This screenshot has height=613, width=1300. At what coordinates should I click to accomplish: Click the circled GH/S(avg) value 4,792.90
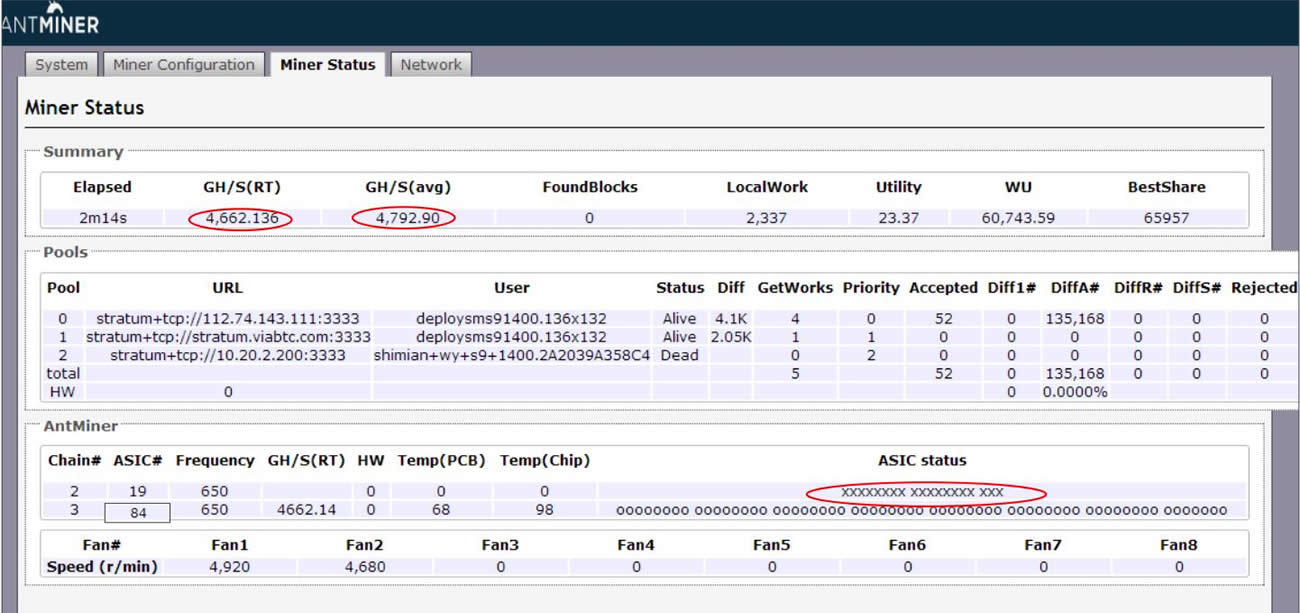click(403, 218)
